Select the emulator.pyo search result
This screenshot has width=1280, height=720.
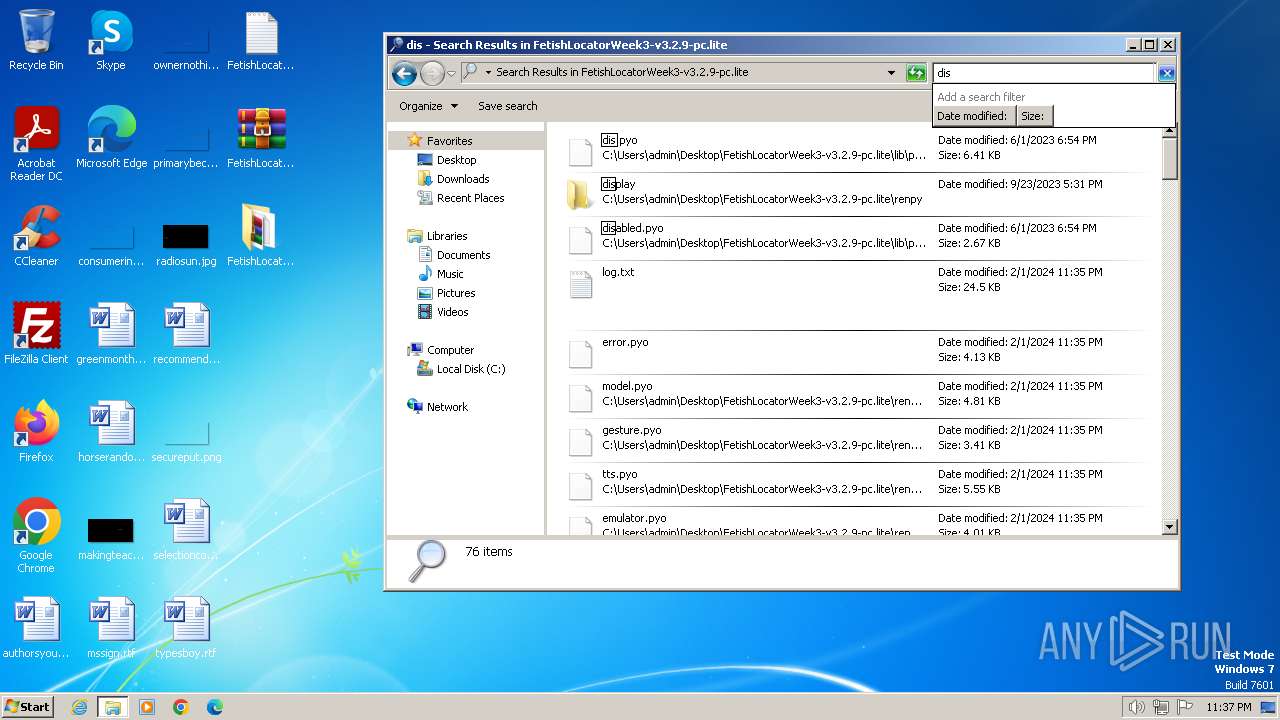860,523
